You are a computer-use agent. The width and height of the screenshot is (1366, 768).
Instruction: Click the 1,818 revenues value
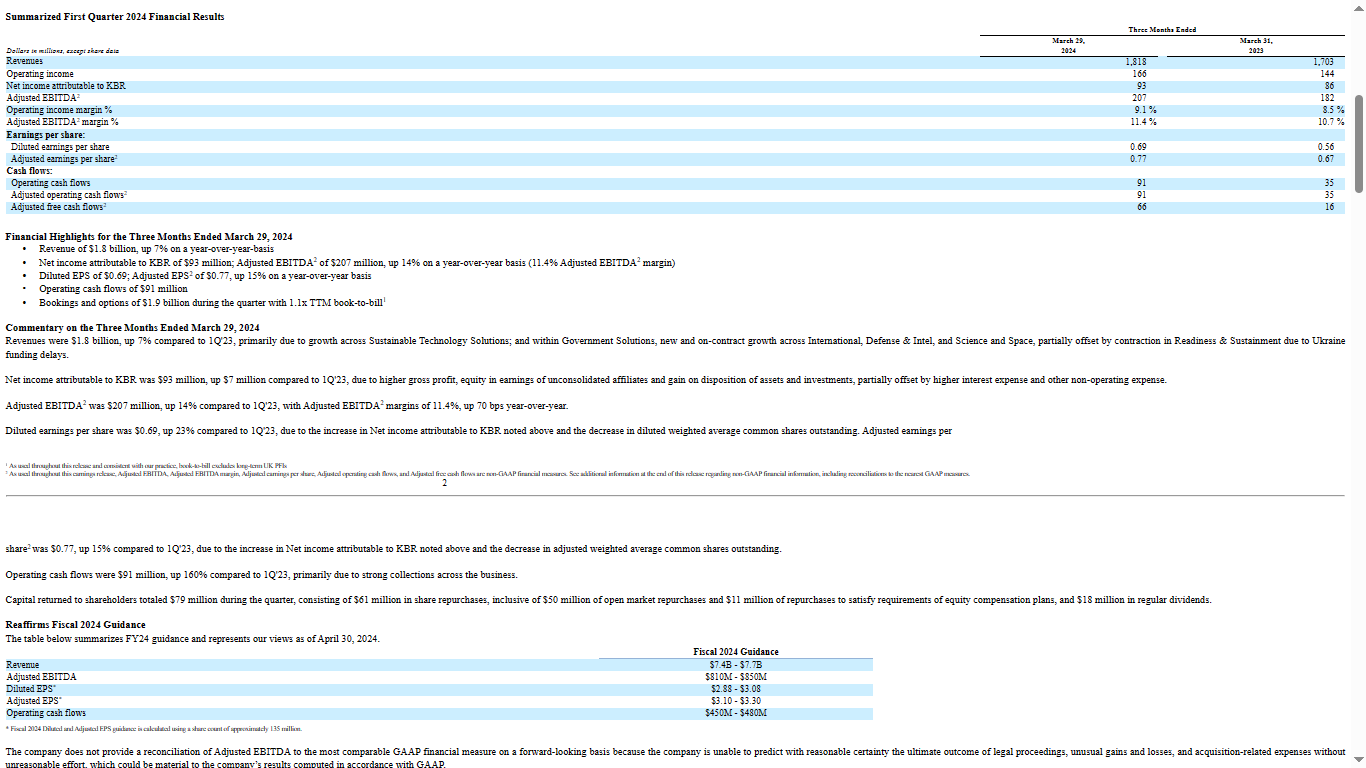tap(1136, 62)
